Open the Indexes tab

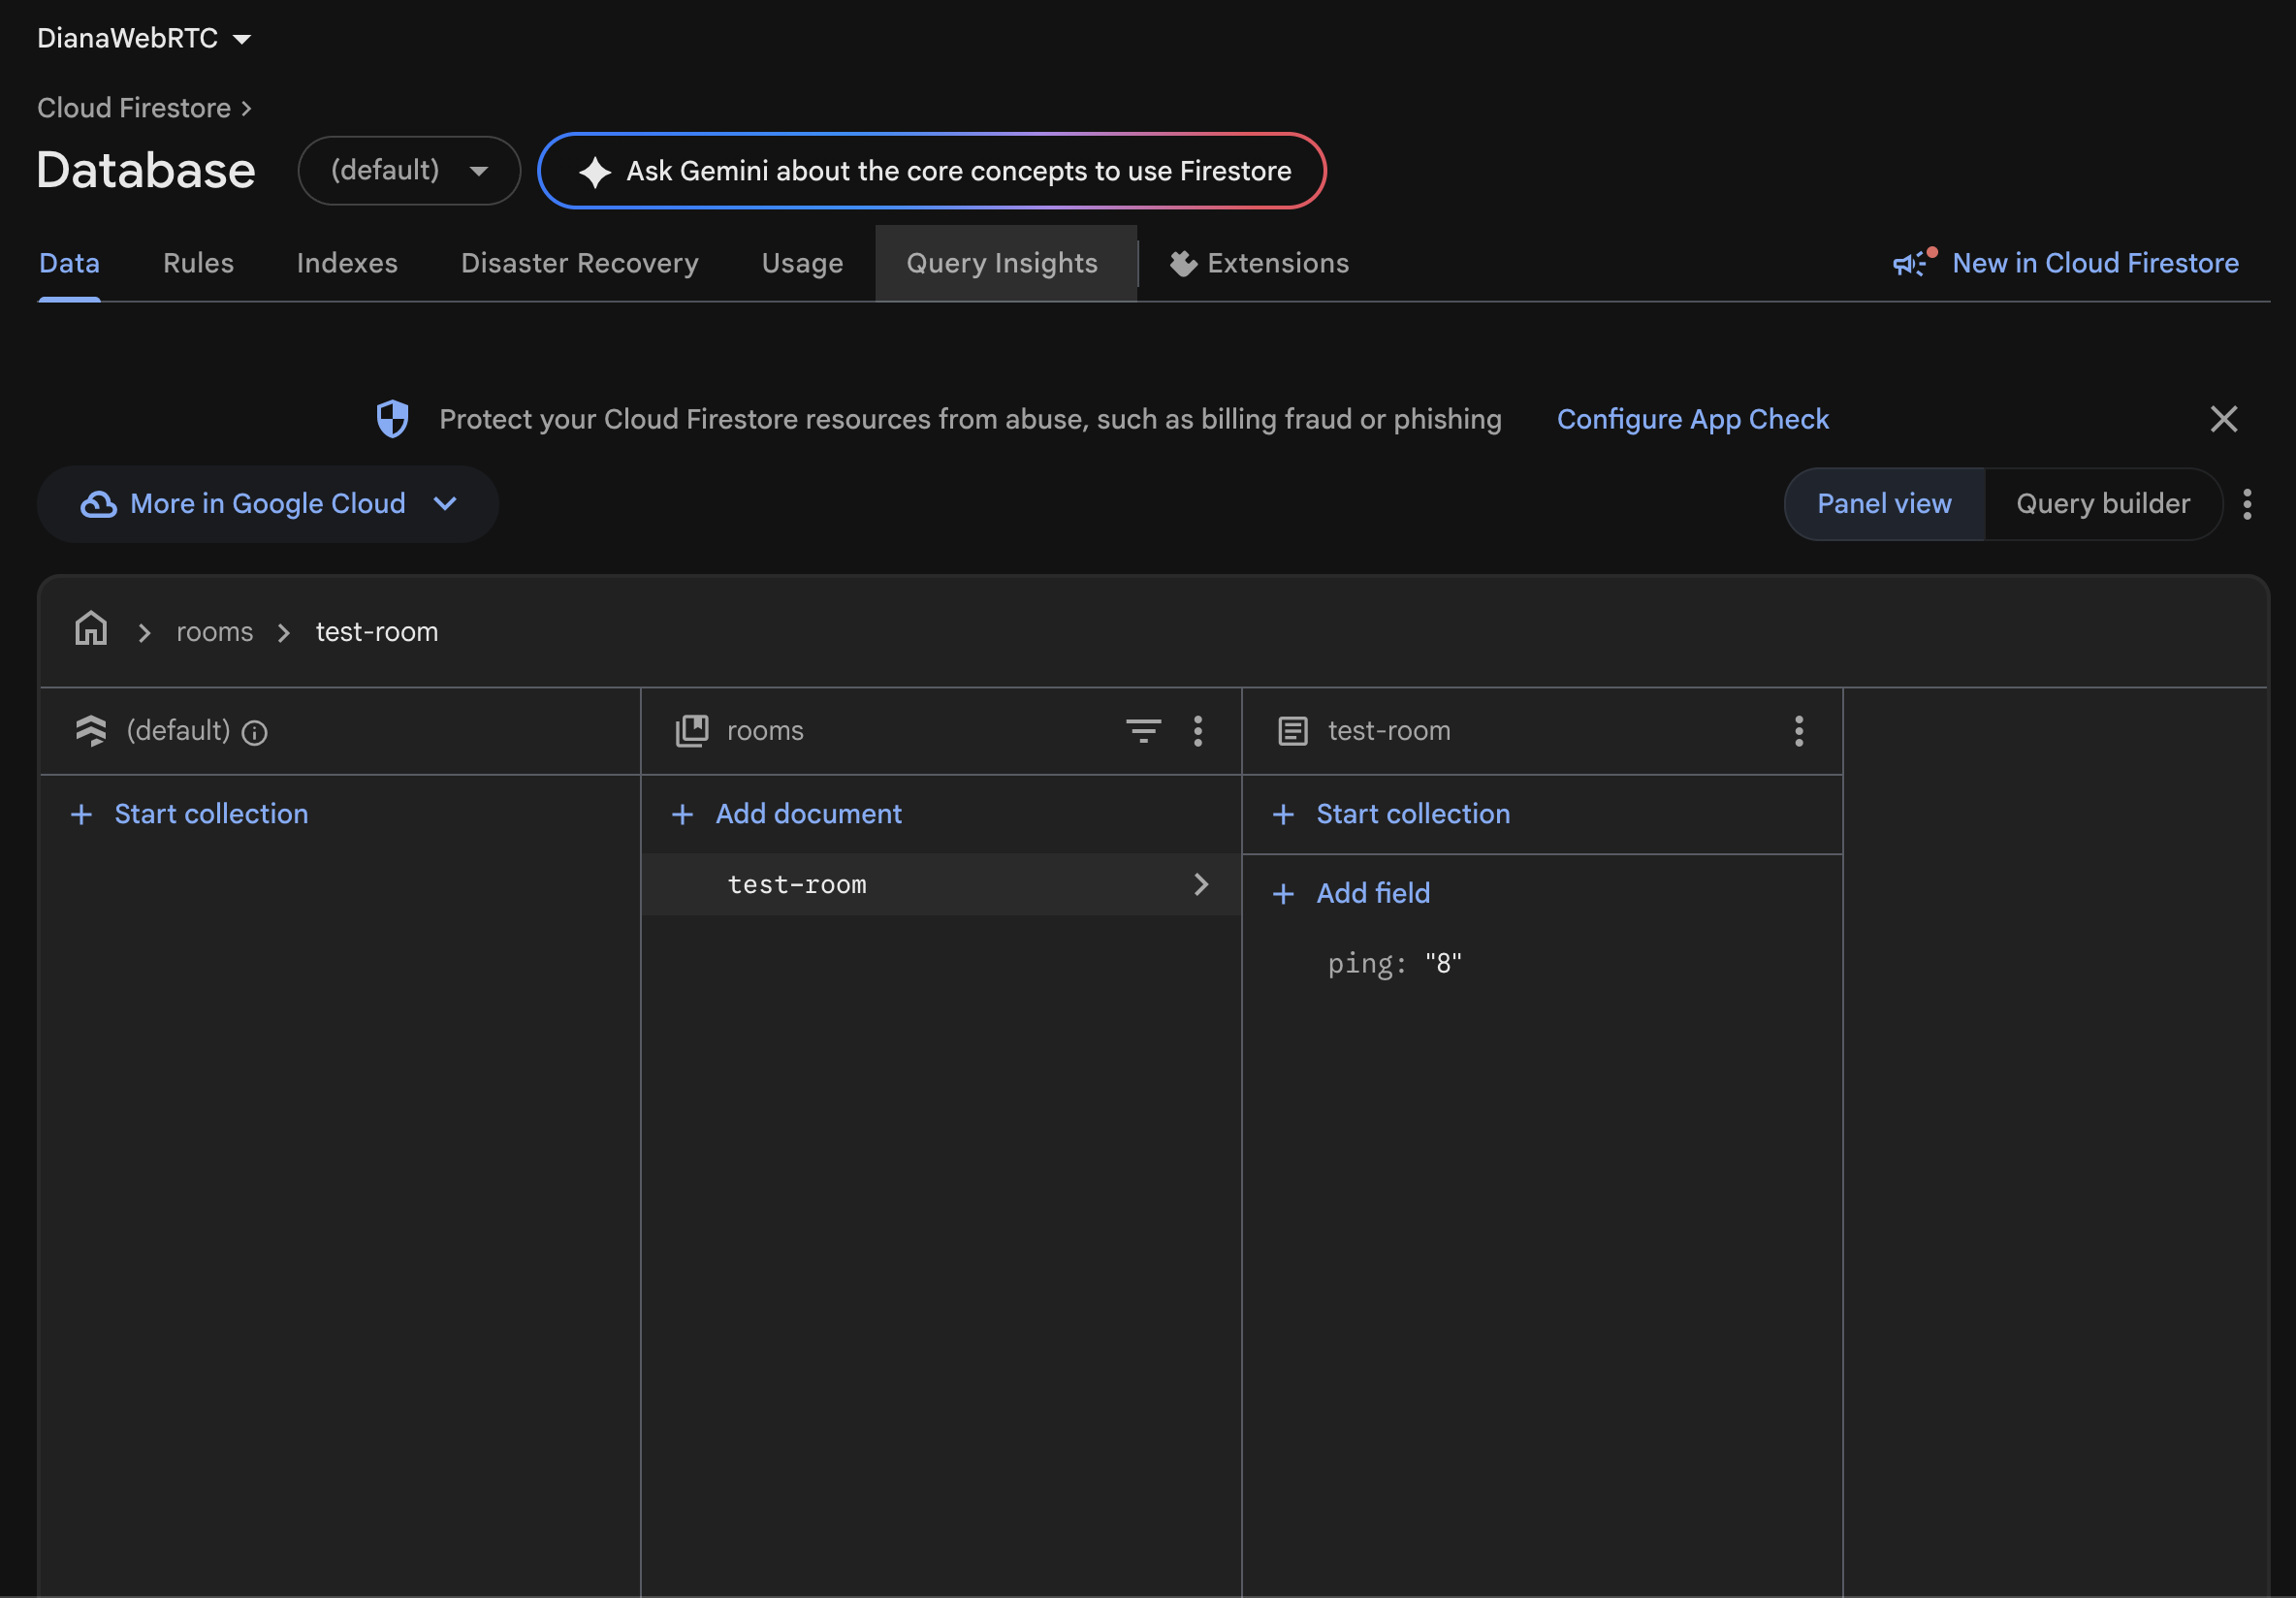(347, 263)
